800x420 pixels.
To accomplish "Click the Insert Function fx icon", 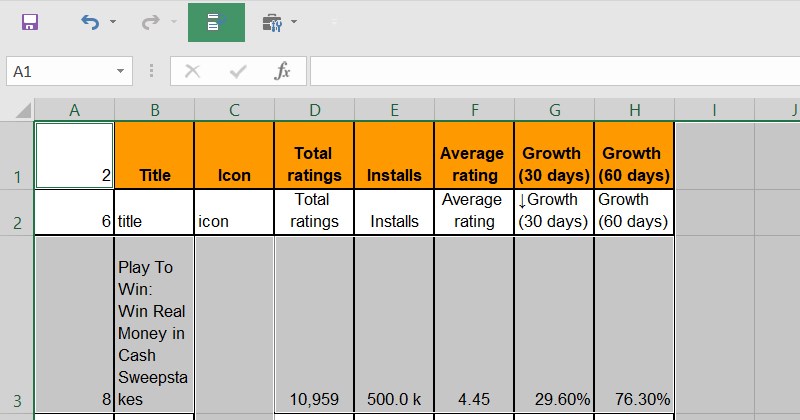I will [x=283, y=71].
